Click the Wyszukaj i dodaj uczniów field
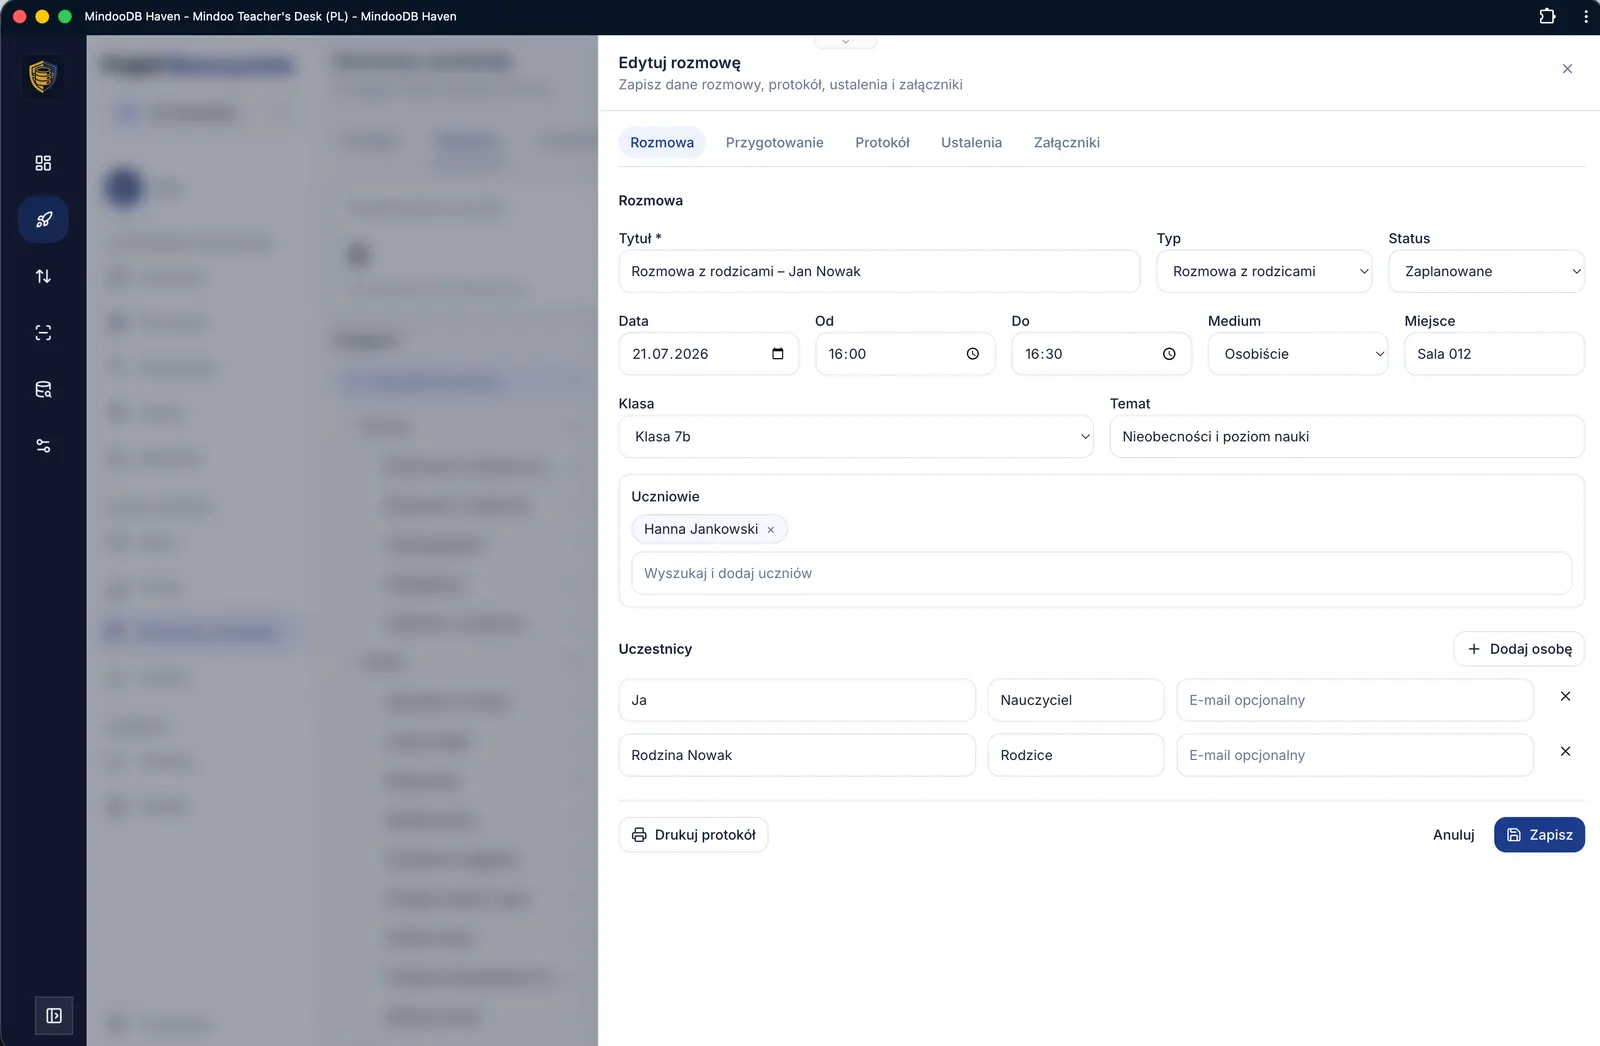1600x1046 pixels. tap(1101, 574)
